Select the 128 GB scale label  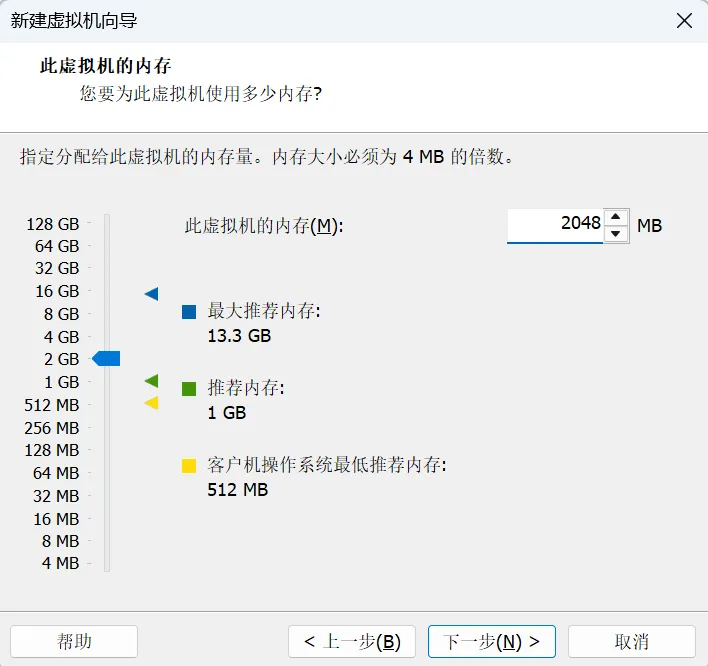click(53, 224)
